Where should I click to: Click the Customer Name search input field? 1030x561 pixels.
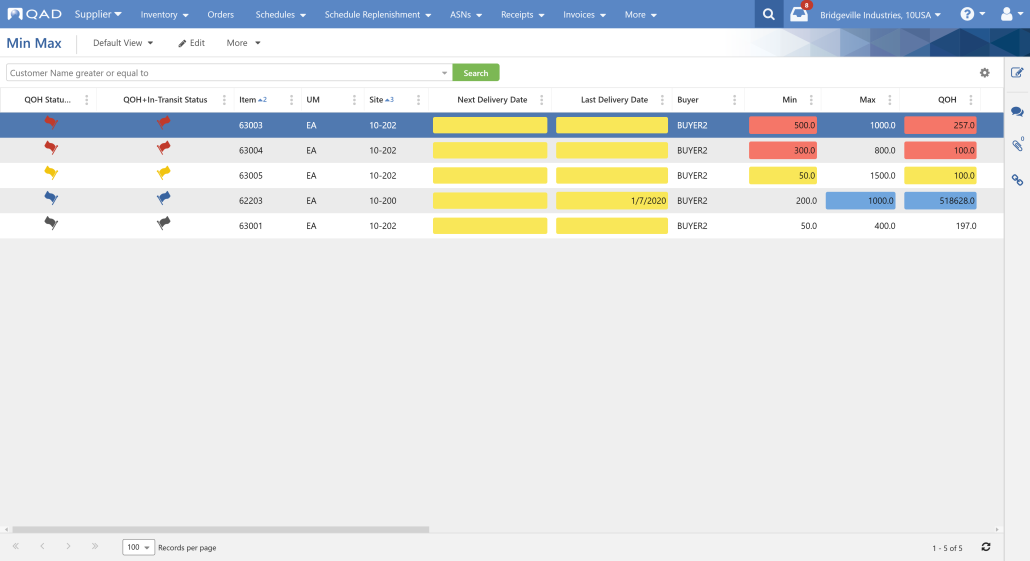coord(223,73)
